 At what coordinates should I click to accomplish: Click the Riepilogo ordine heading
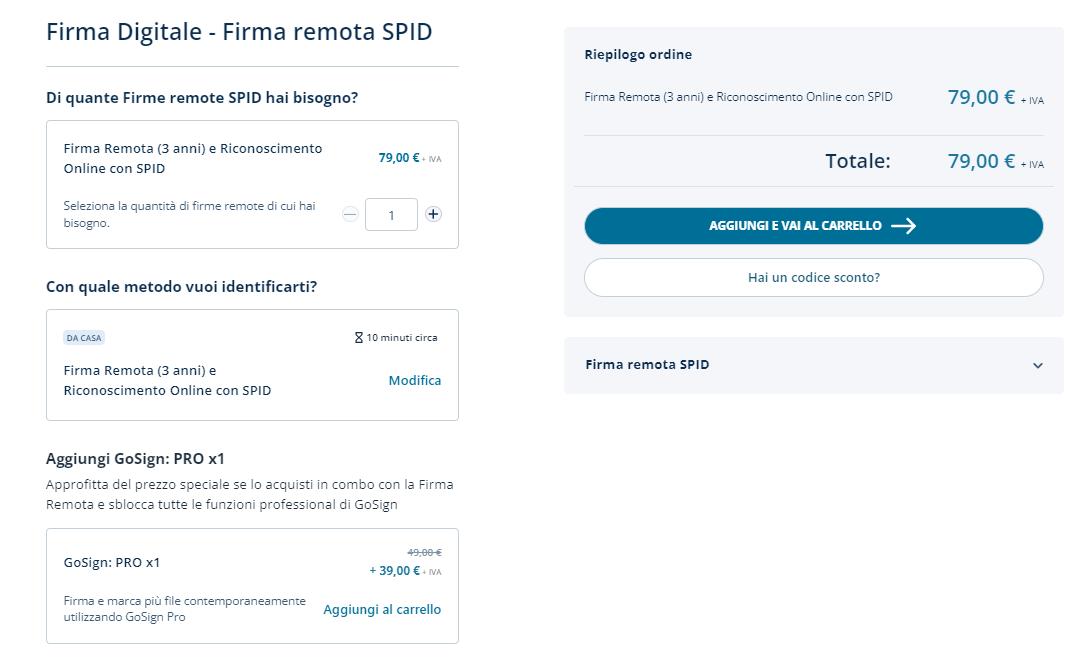point(638,55)
